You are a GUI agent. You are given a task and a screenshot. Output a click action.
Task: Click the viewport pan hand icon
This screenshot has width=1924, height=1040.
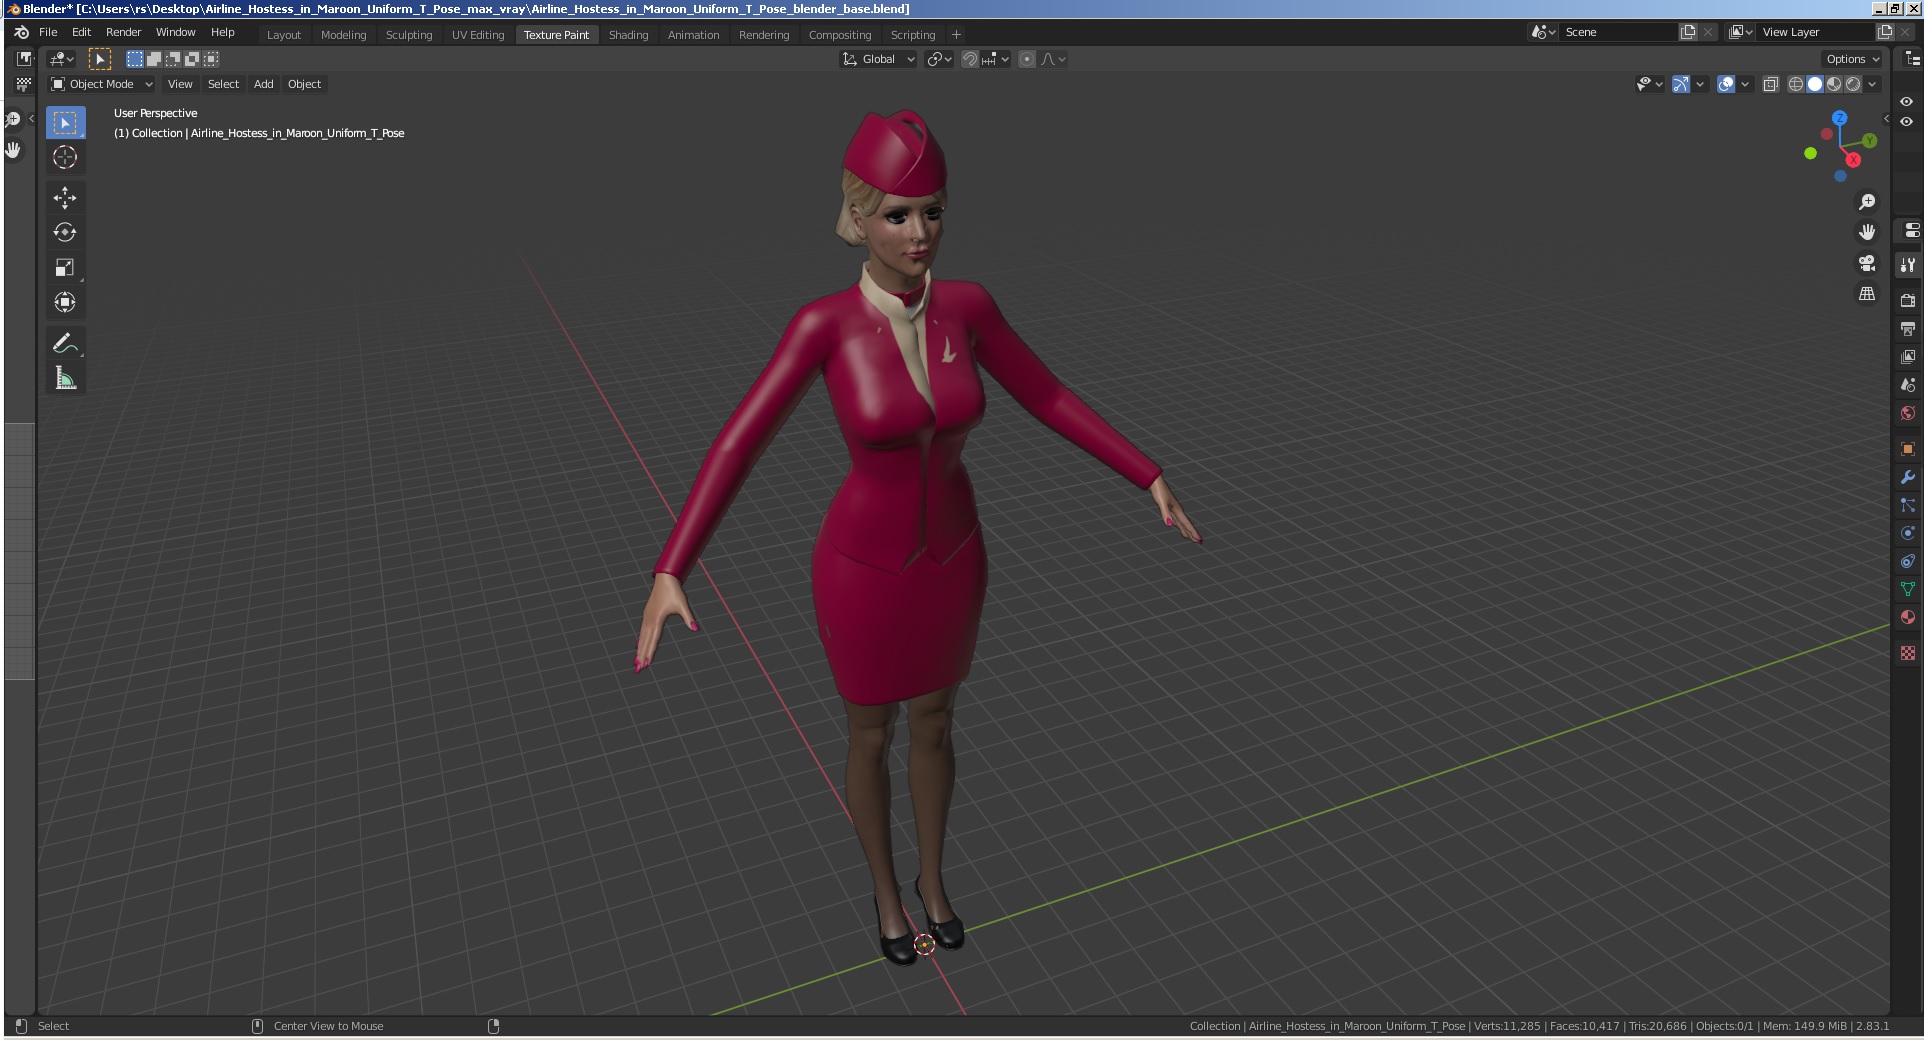pos(1867,232)
